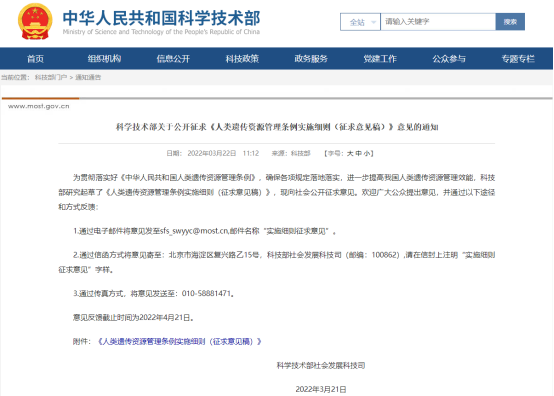The image size is (554, 396).
Task: Click the fax number 010-58881471
Action: coord(206,294)
